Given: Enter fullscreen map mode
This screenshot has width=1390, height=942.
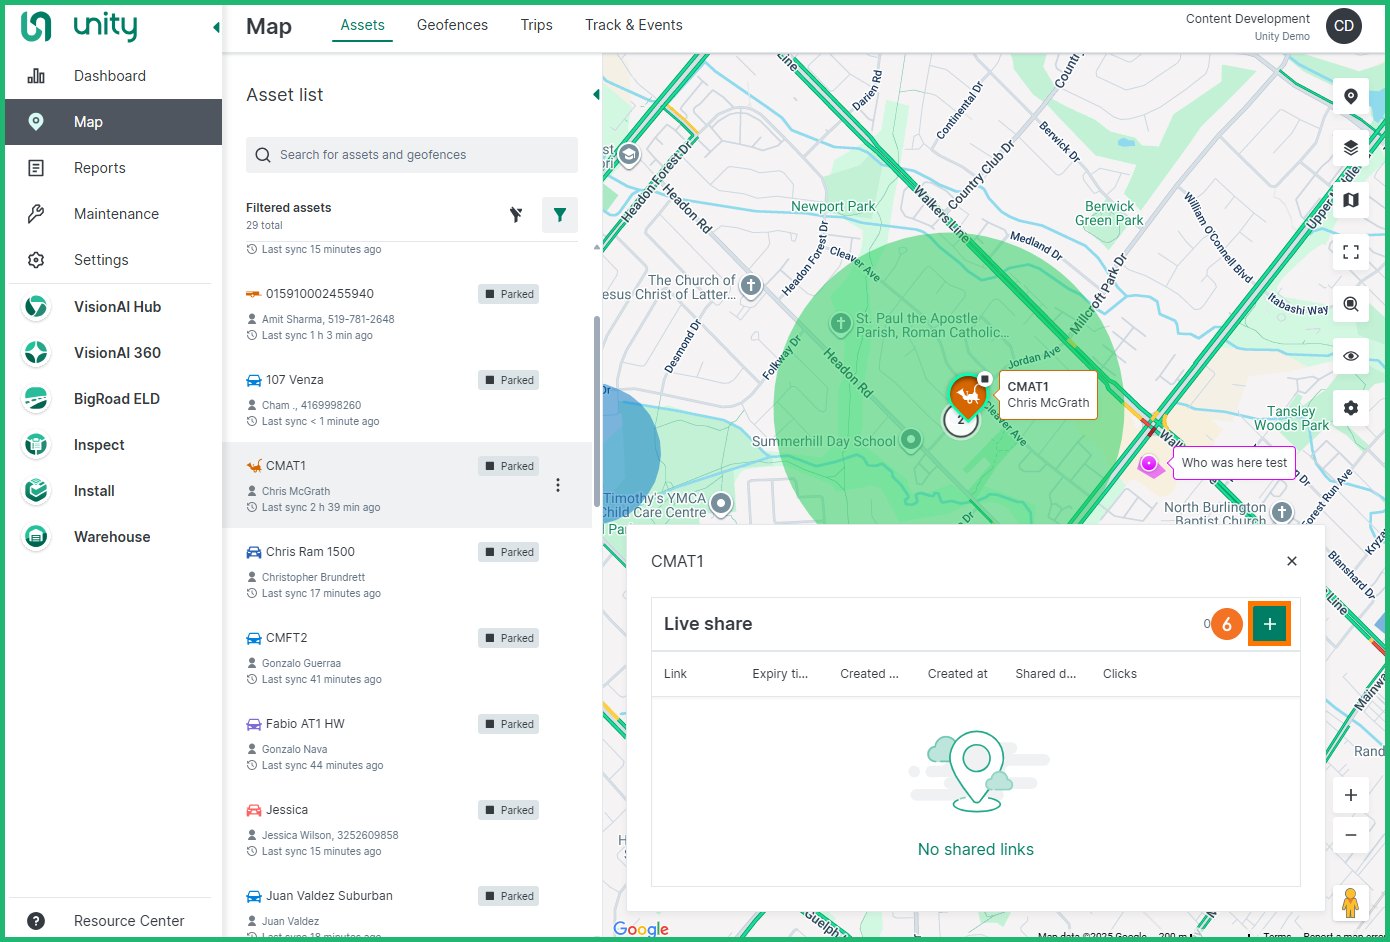Looking at the screenshot, I should point(1350,252).
